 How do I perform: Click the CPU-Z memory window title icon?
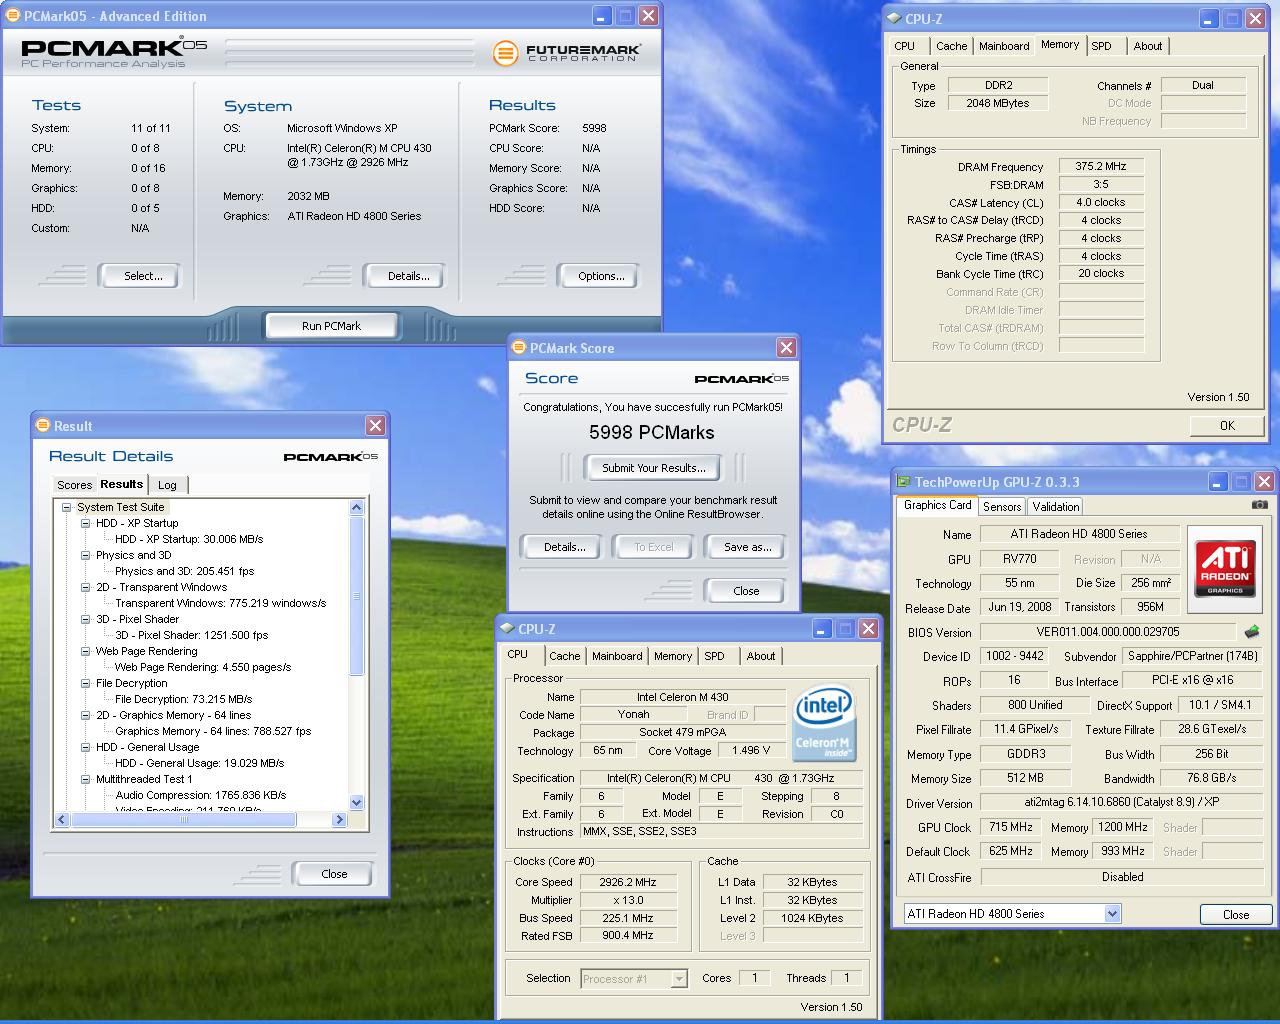point(893,18)
